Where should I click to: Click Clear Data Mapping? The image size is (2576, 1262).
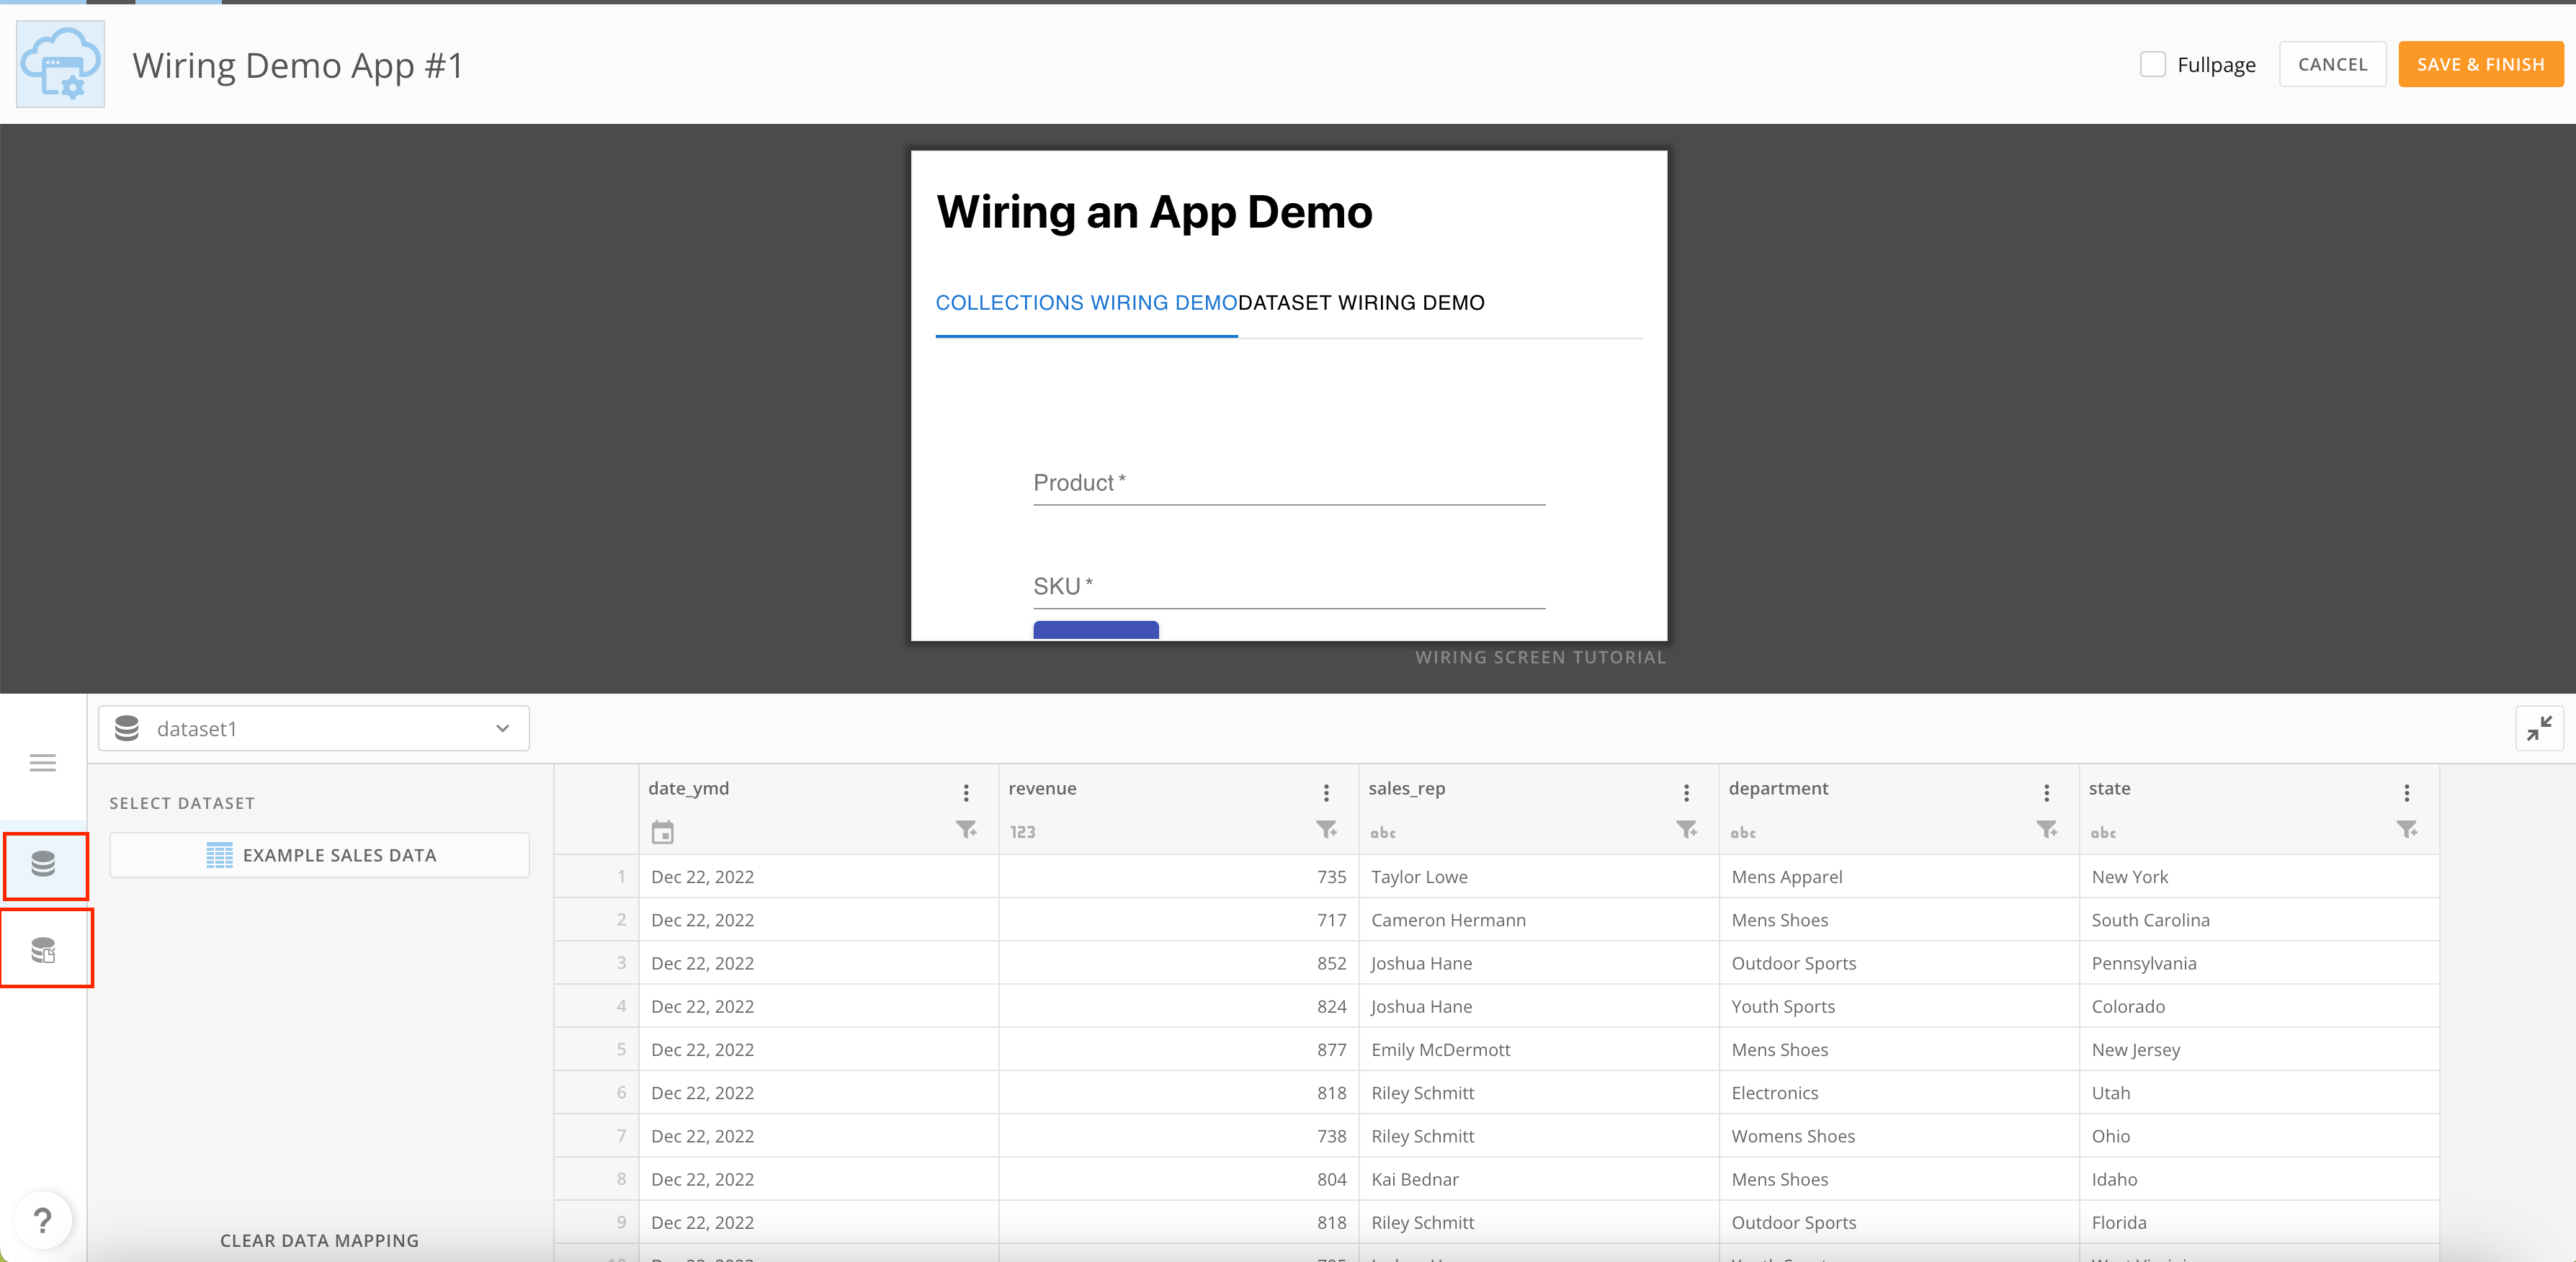click(319, 1241)
